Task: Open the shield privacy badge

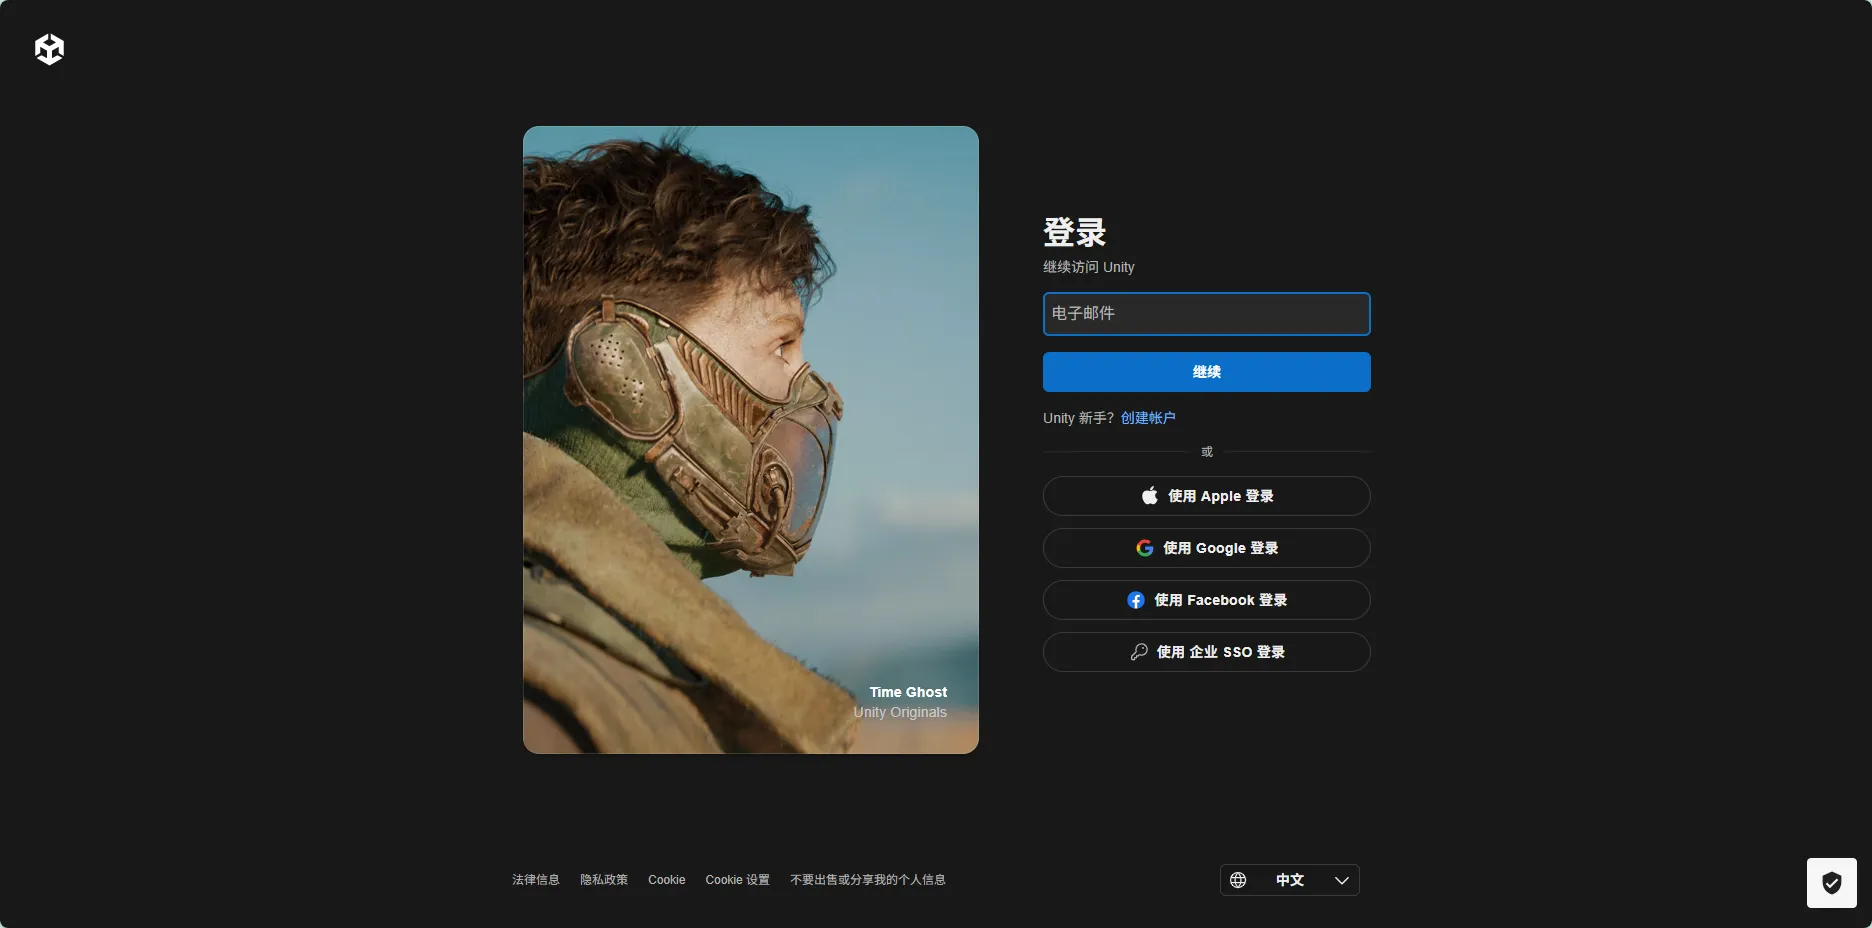Action: tap(1831, 883)
